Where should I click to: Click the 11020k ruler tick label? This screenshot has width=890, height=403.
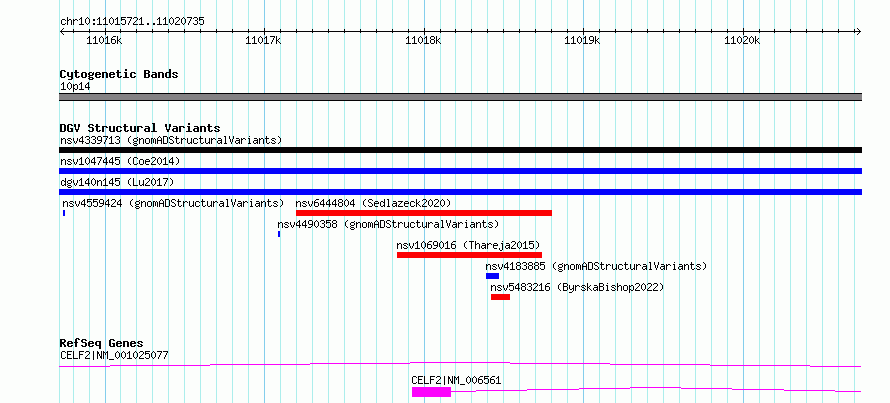[742, 40]
